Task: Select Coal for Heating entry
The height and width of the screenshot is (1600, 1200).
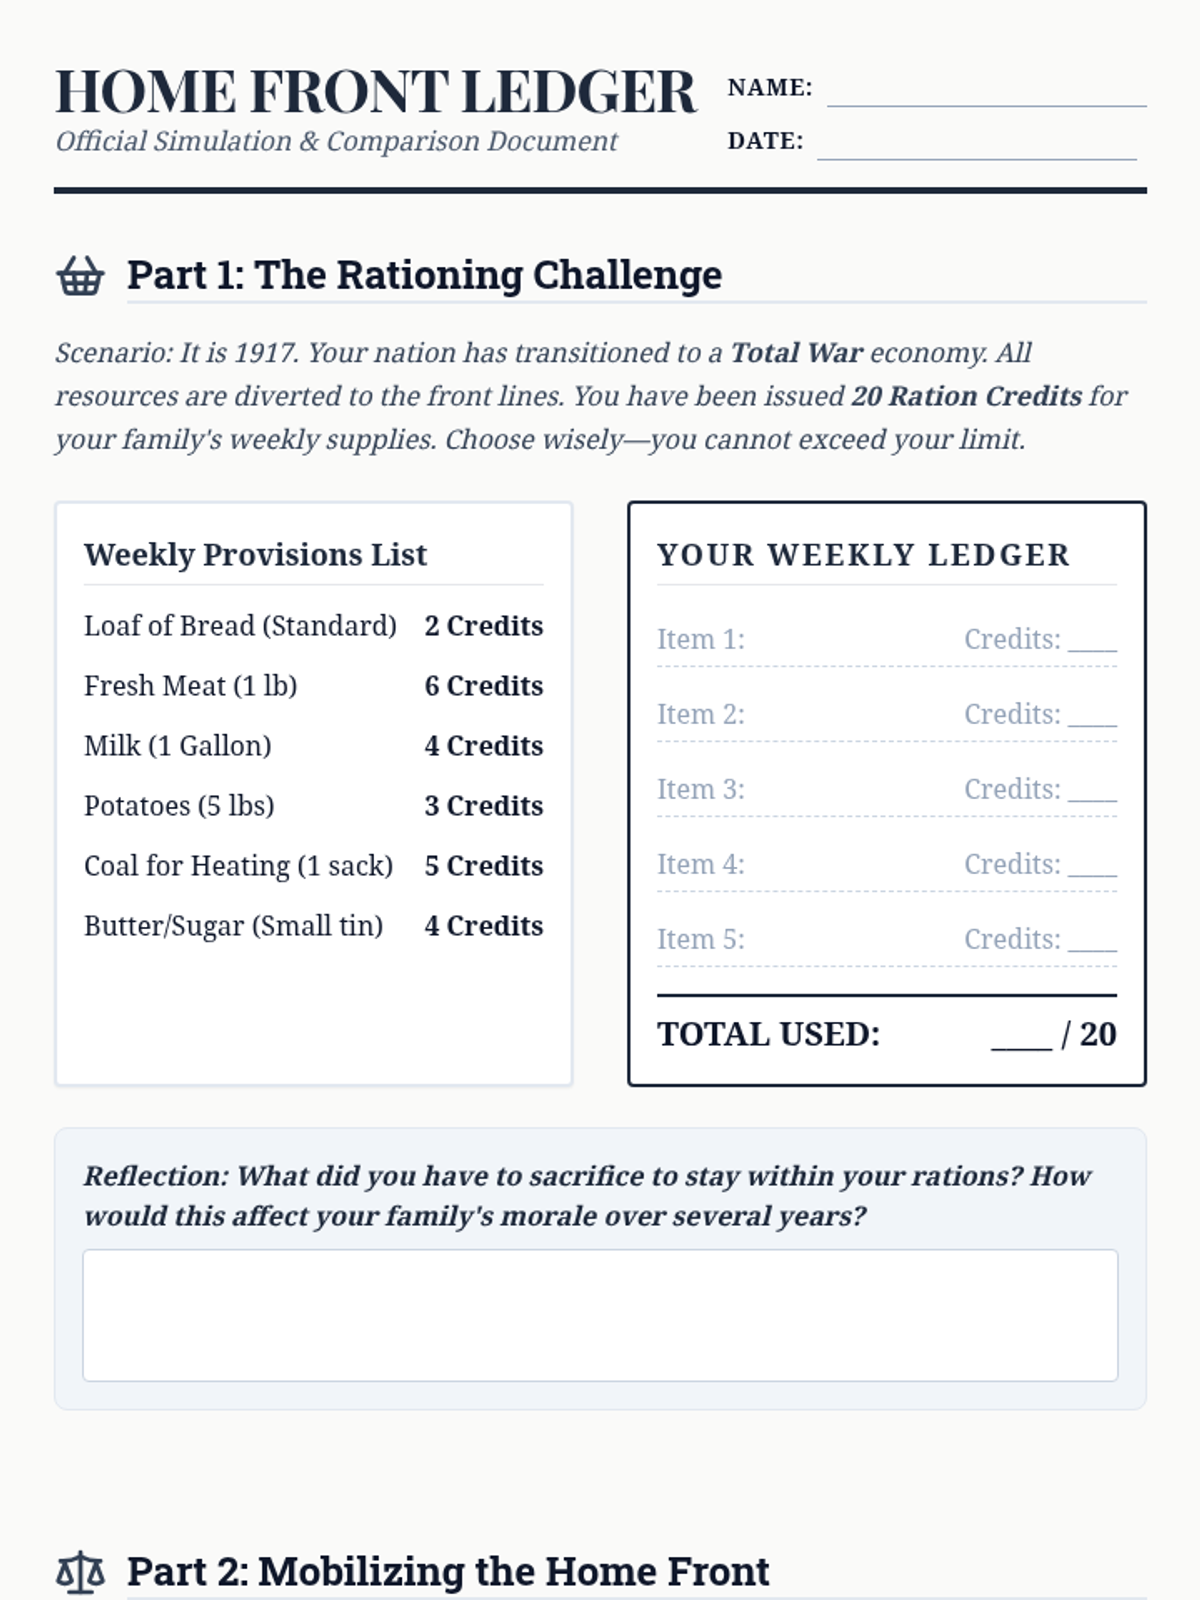Action: pyautogui.click(x=314, y=866)
